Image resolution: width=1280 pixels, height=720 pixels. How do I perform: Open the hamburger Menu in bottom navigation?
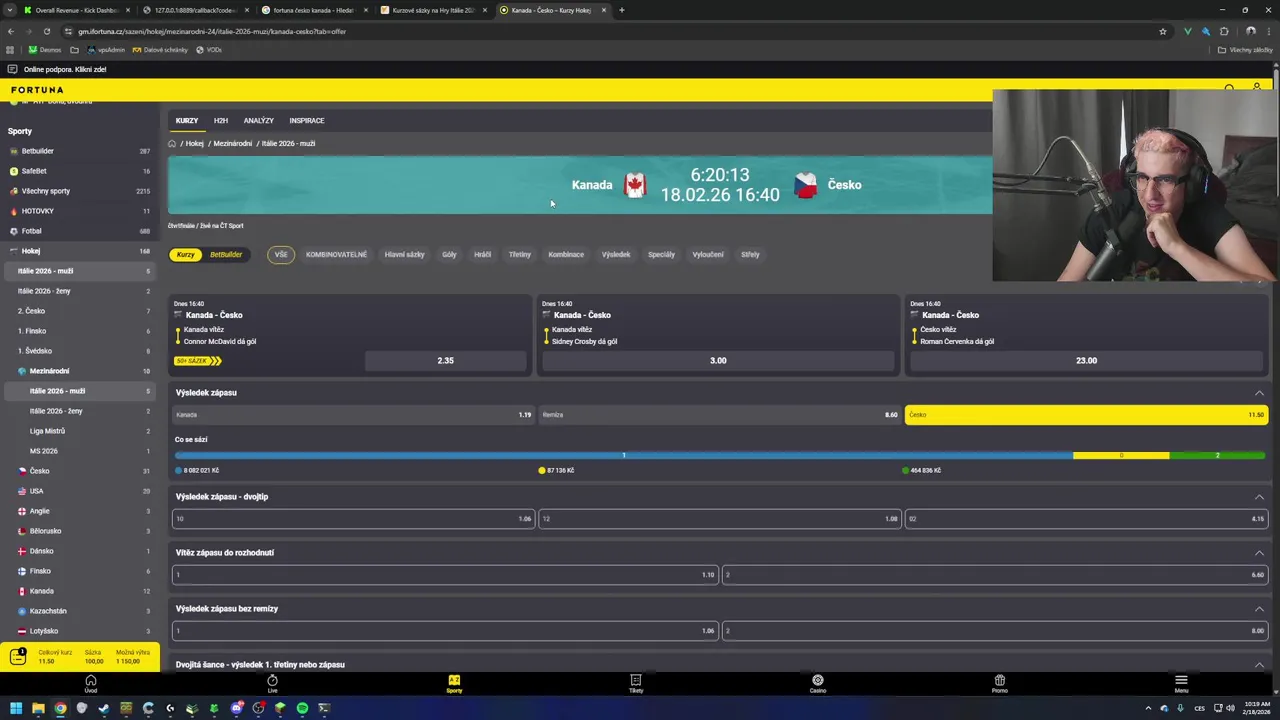tap(1181, 684)
